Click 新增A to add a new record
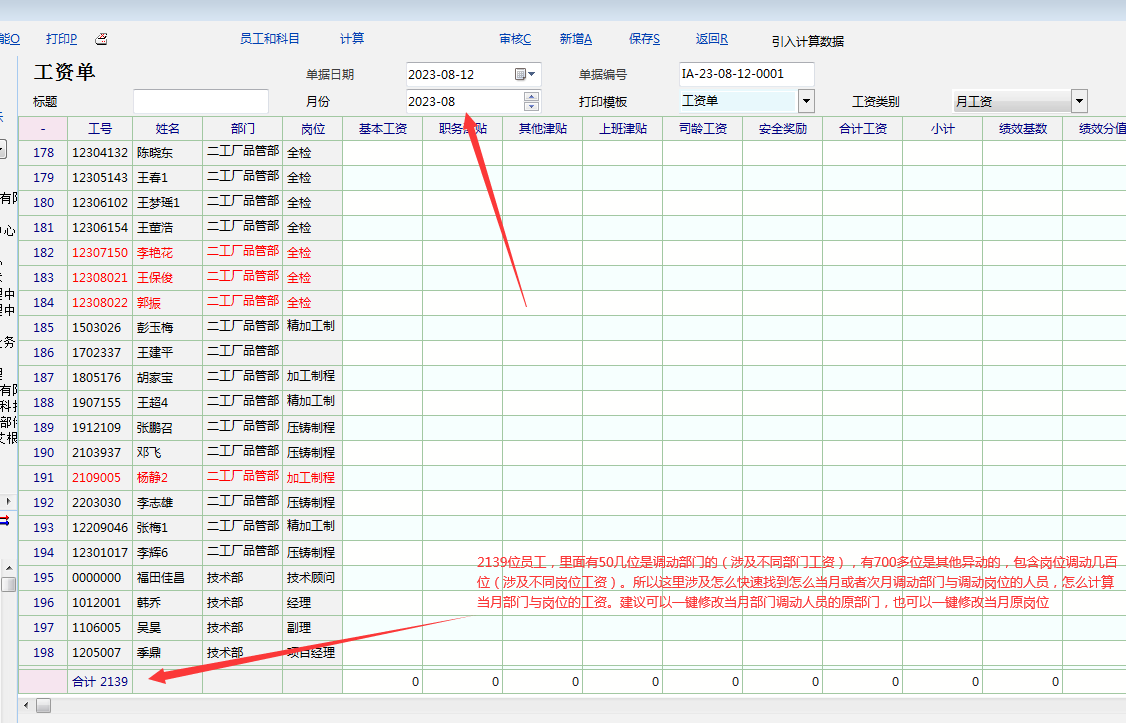The image size is (1126, 723). 575,39
